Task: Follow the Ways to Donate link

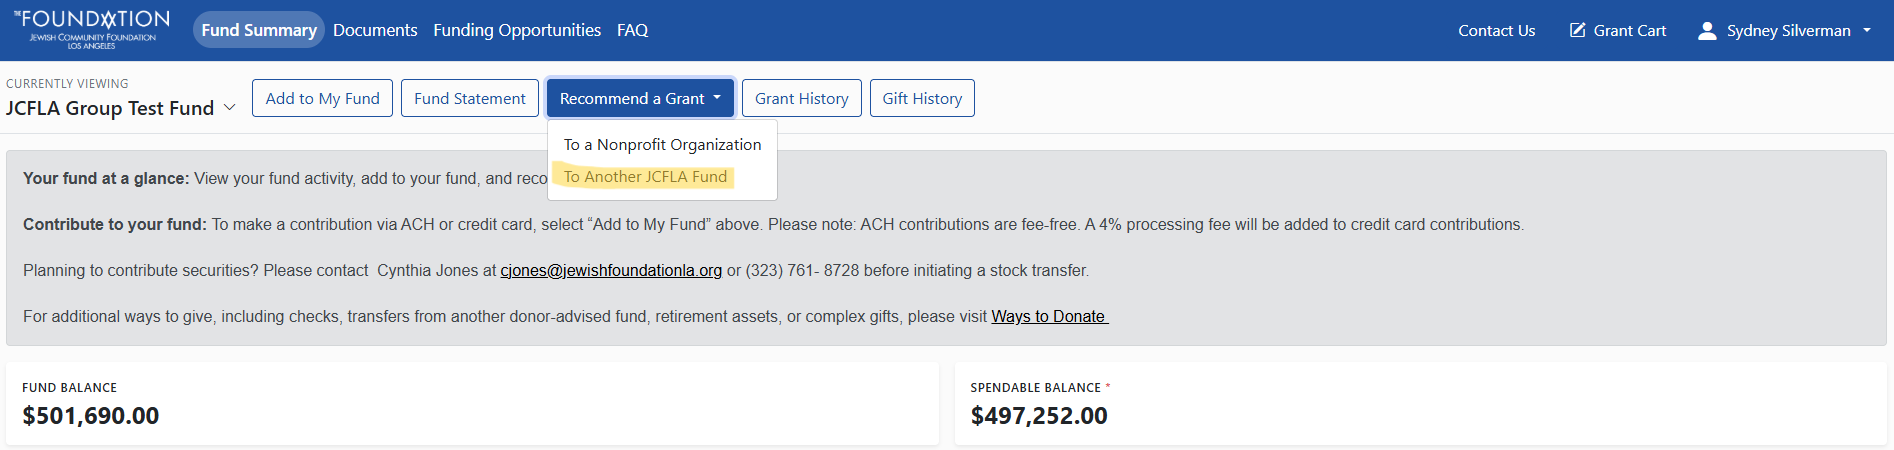Action: point(1049,316)
